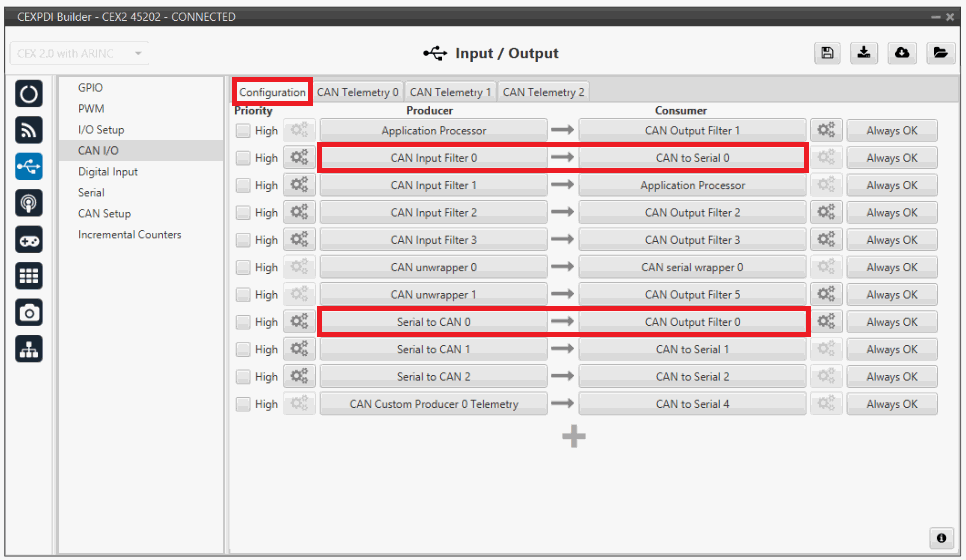Viewport: 966px width, 560px height.
Task: Click the add new row plus icon
Action: click(x=573, y=437)
